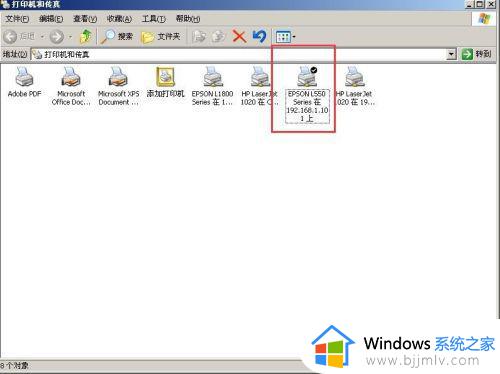Screen dimensions: 500x374
Task: Expand the address bar dropdown arrow
Action: pyautogui.click(x=451, y=54)
